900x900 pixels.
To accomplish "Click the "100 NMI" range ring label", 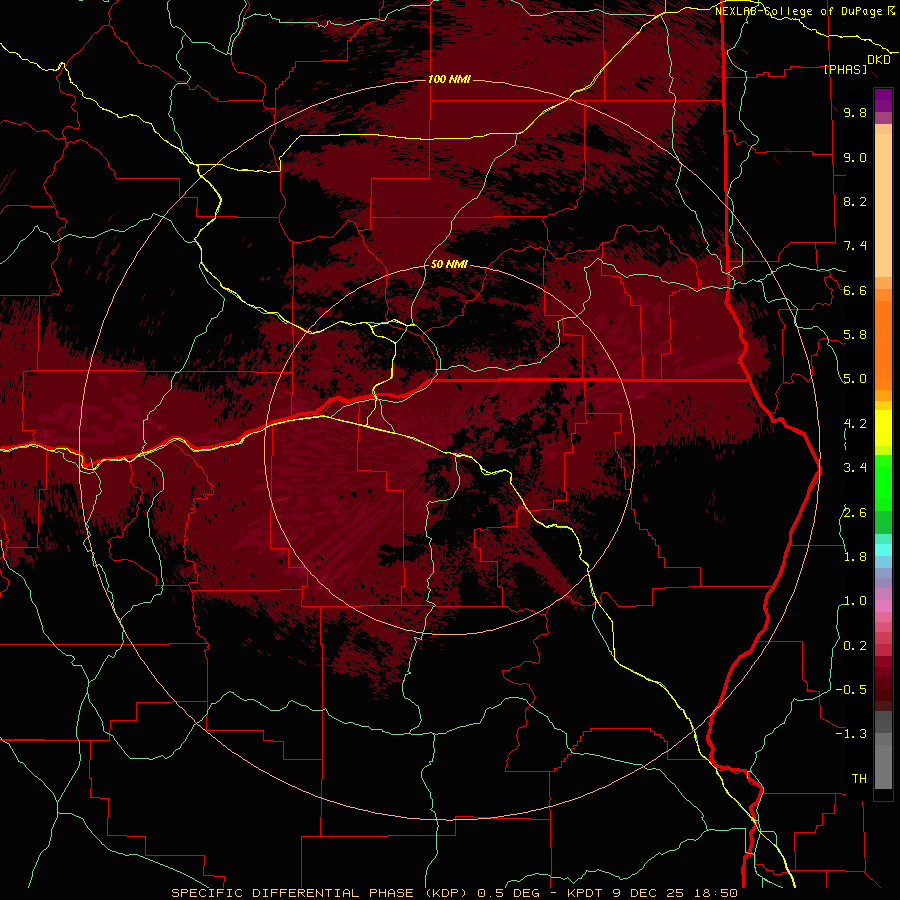I will [x=449, y=79].
